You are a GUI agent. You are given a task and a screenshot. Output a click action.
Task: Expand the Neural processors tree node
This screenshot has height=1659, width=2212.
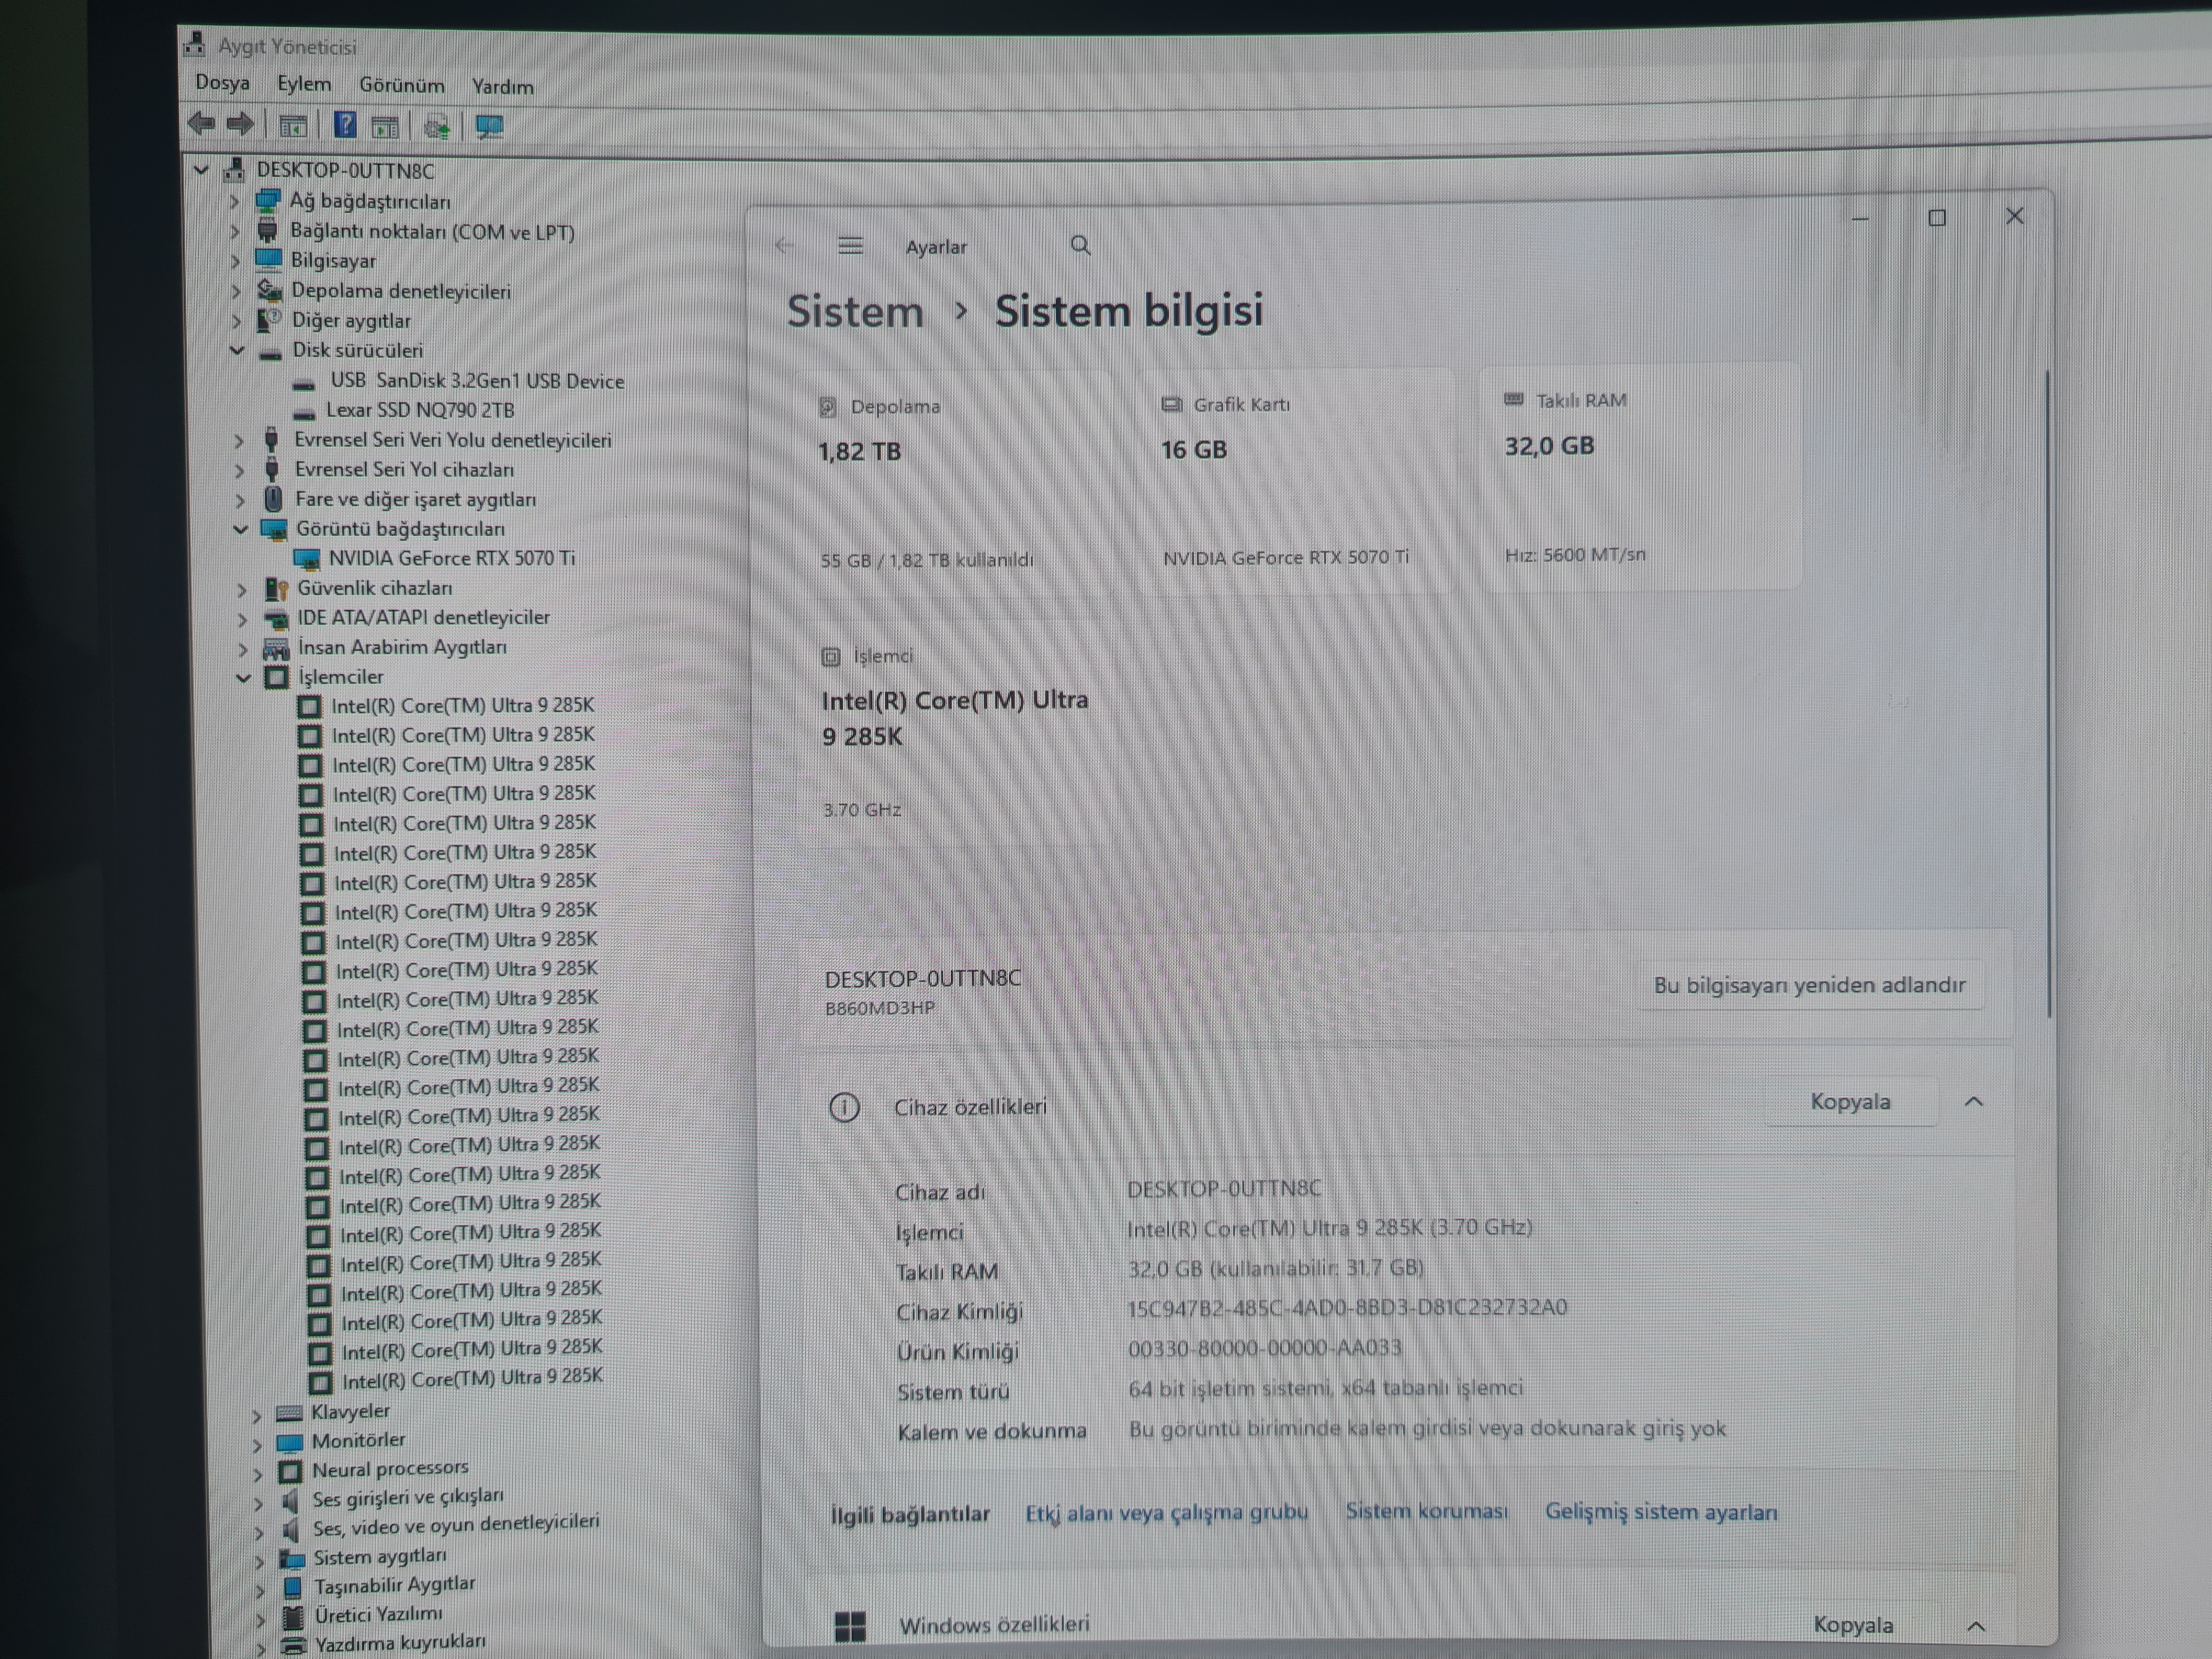coord(257,1473)
